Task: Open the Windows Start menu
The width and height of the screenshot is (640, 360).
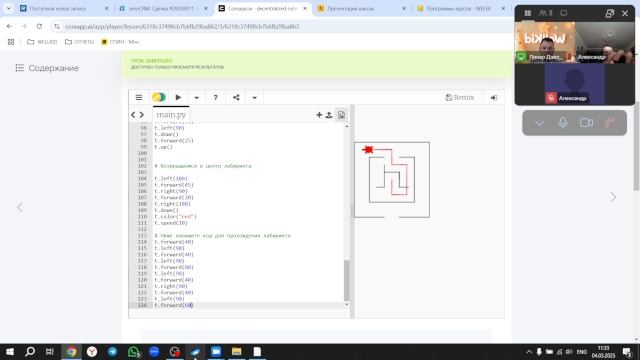Action: click(x=9, y=352)
